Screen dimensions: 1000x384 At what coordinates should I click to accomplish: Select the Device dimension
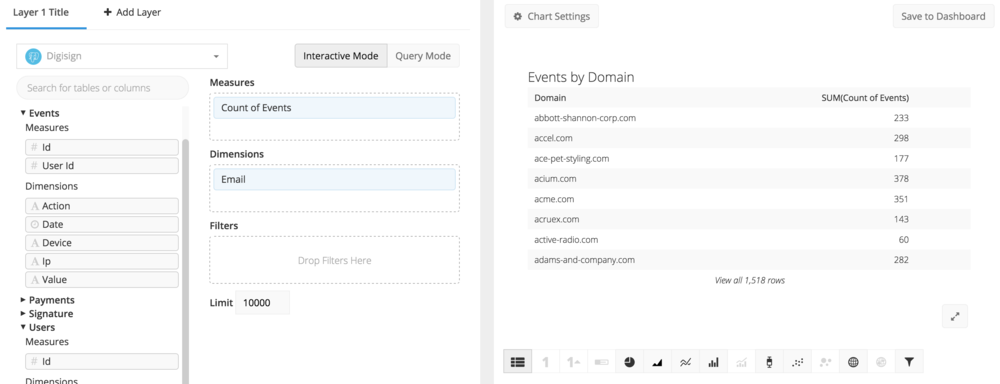pos(102,243)
